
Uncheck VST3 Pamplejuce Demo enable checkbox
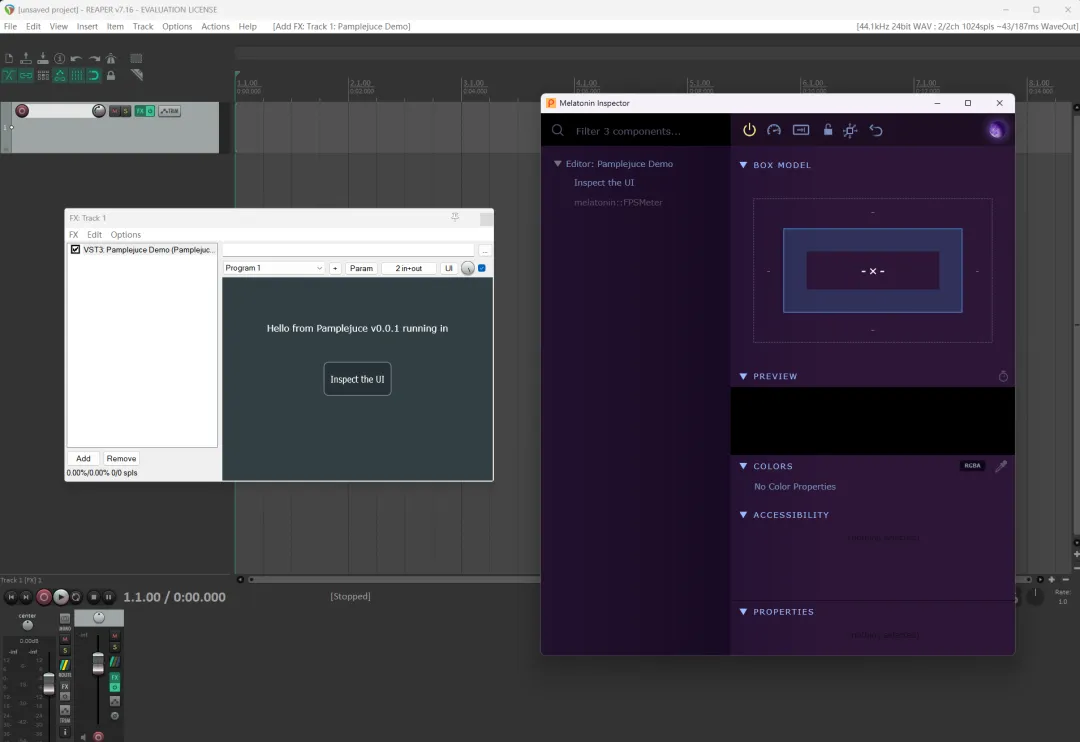coord(75,249)
